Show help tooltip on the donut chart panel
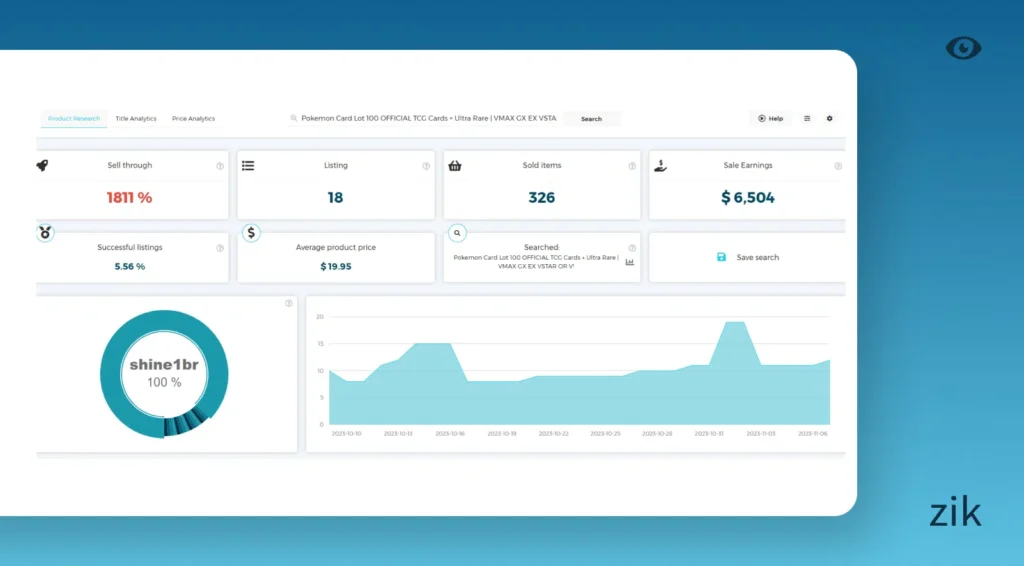1024x566 pixels. click(x=288, y=303)
